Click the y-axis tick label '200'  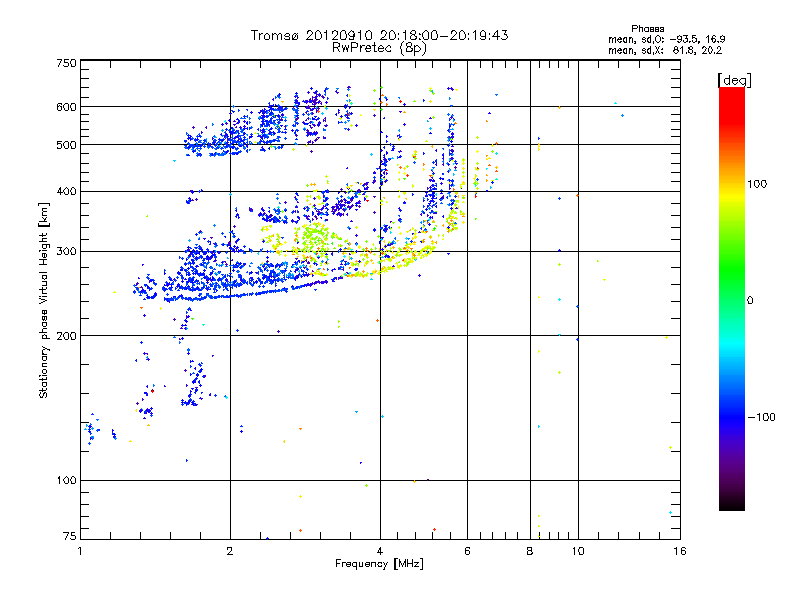point(66,336)
